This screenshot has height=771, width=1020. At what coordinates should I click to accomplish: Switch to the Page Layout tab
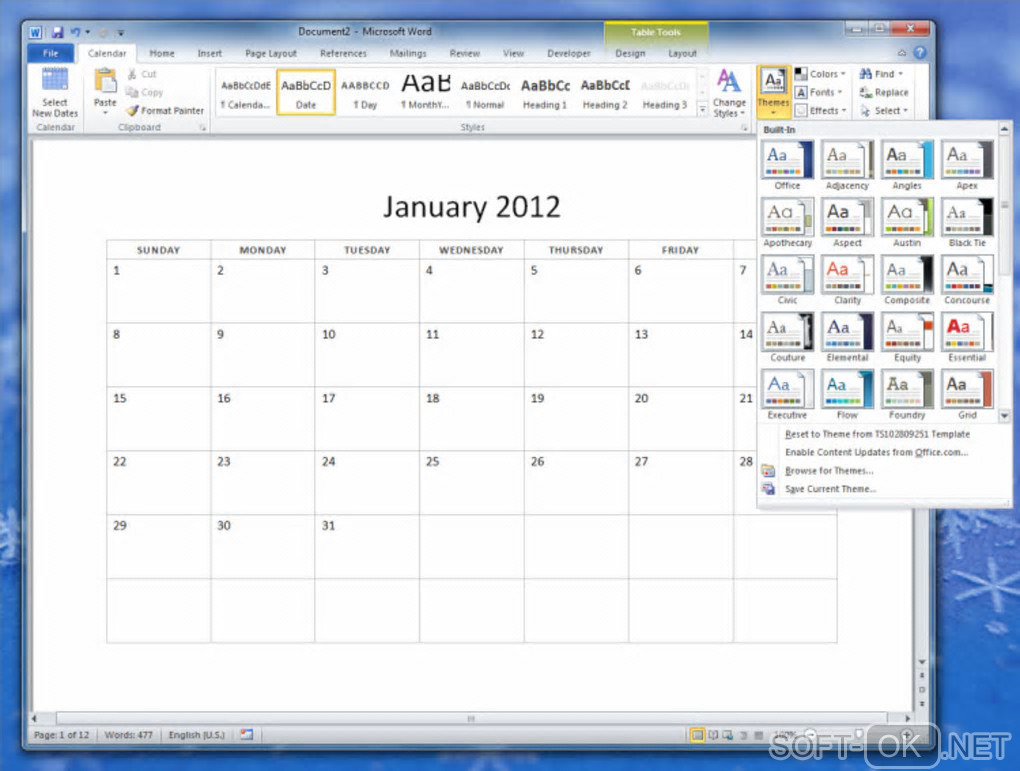pyautogui.click(x=271, y=53)
